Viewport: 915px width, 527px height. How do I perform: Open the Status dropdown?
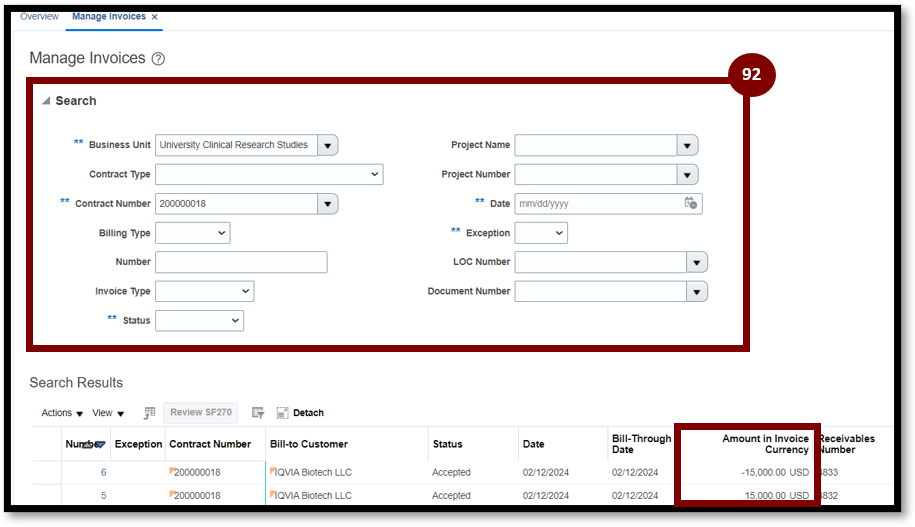(x=199, y=320)
